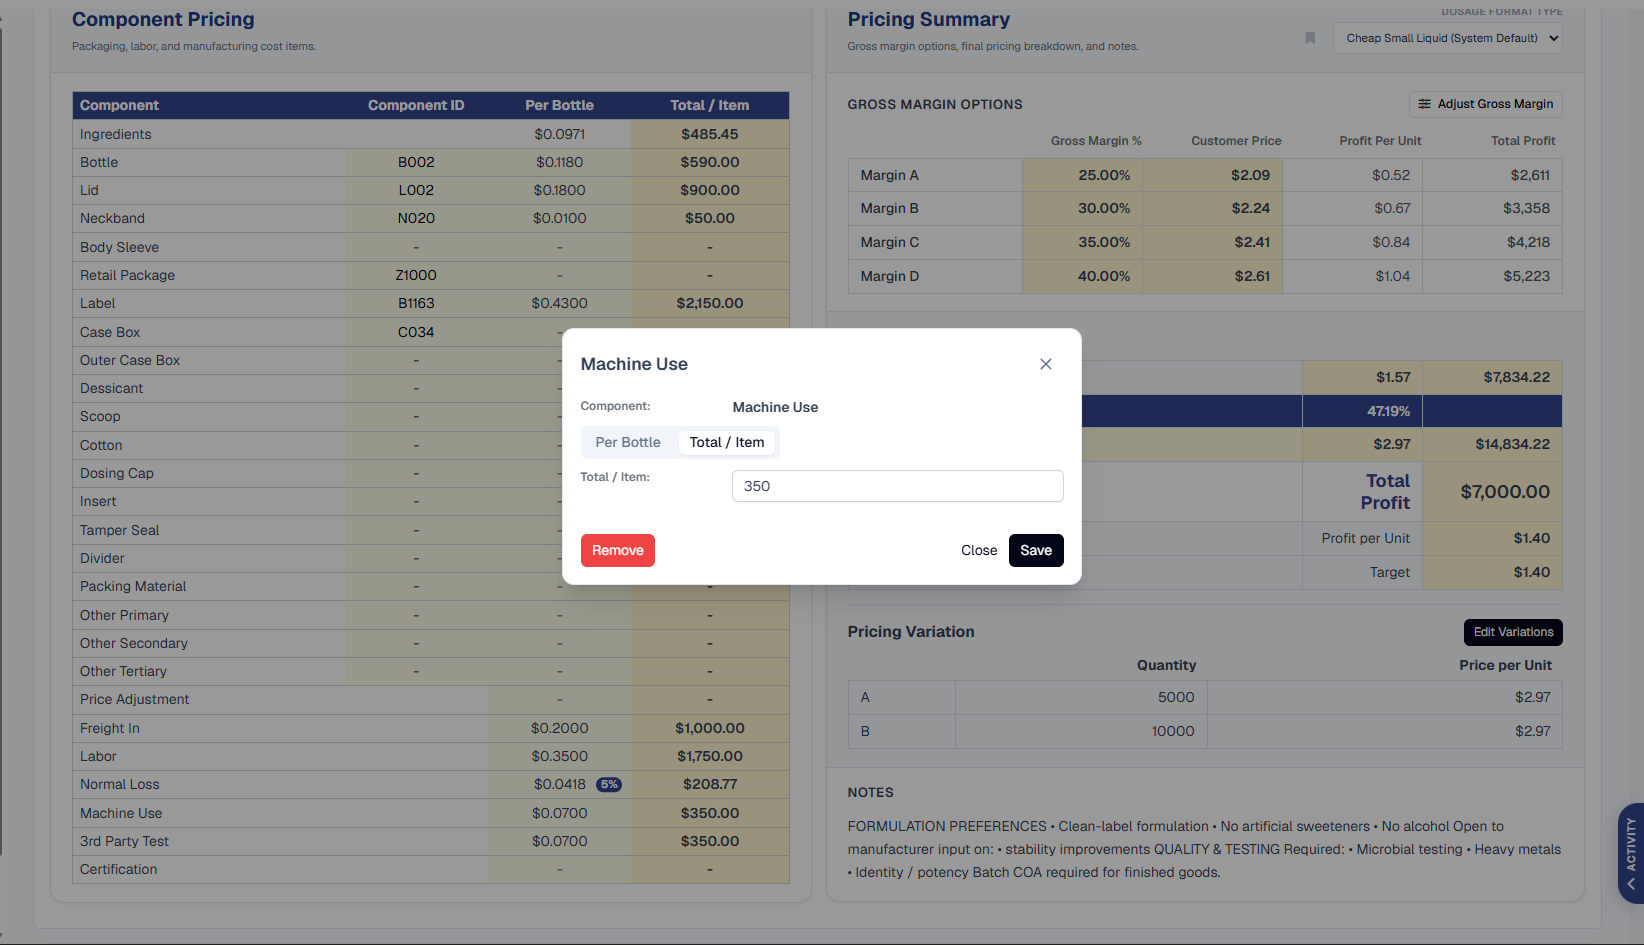Click Labor per bottle $0.3500
The height and width of the screenshot is (945, 1644).
559,756
